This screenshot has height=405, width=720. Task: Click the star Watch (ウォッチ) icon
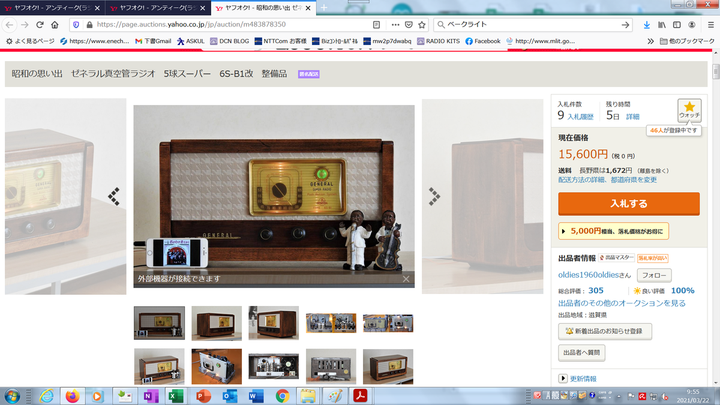[x=690, y=109]
